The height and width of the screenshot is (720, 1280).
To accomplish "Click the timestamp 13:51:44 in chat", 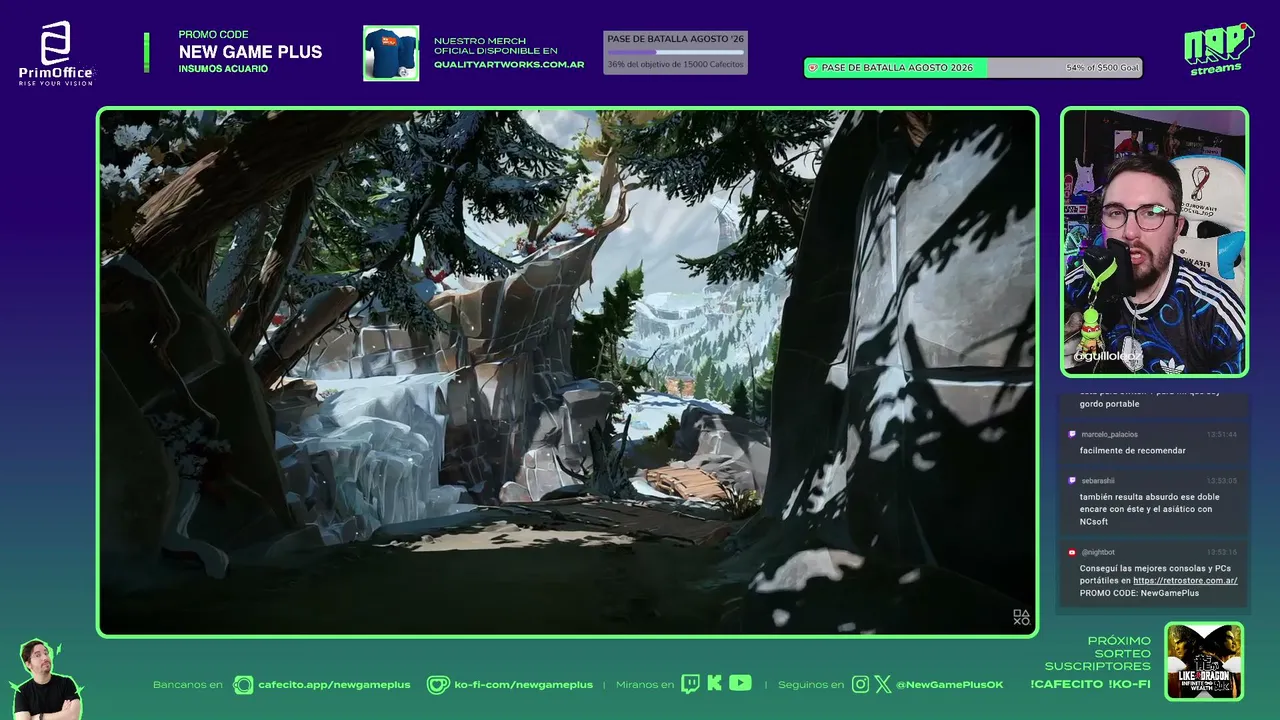I will [x=1222, y=435].
